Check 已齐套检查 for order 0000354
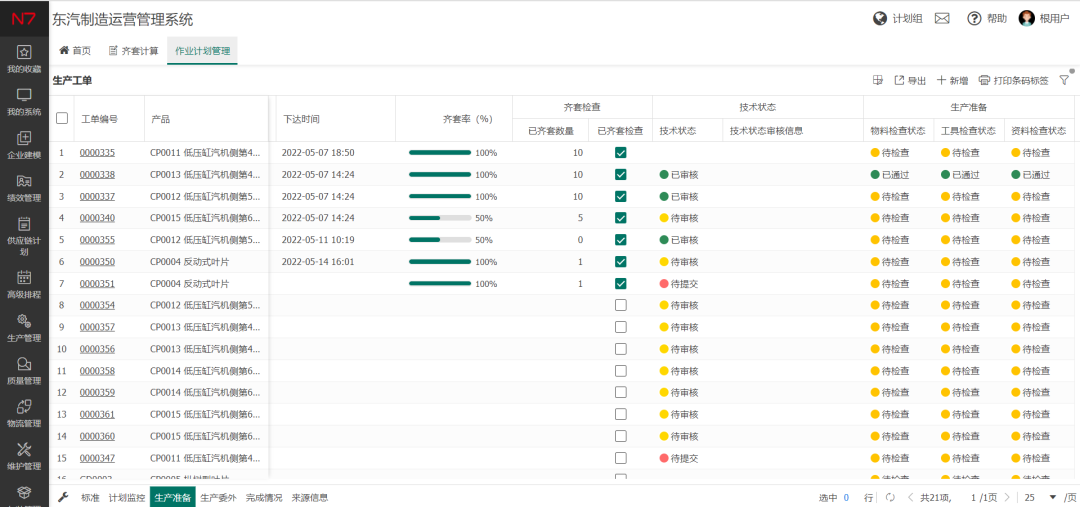 [x=621, y=305]
